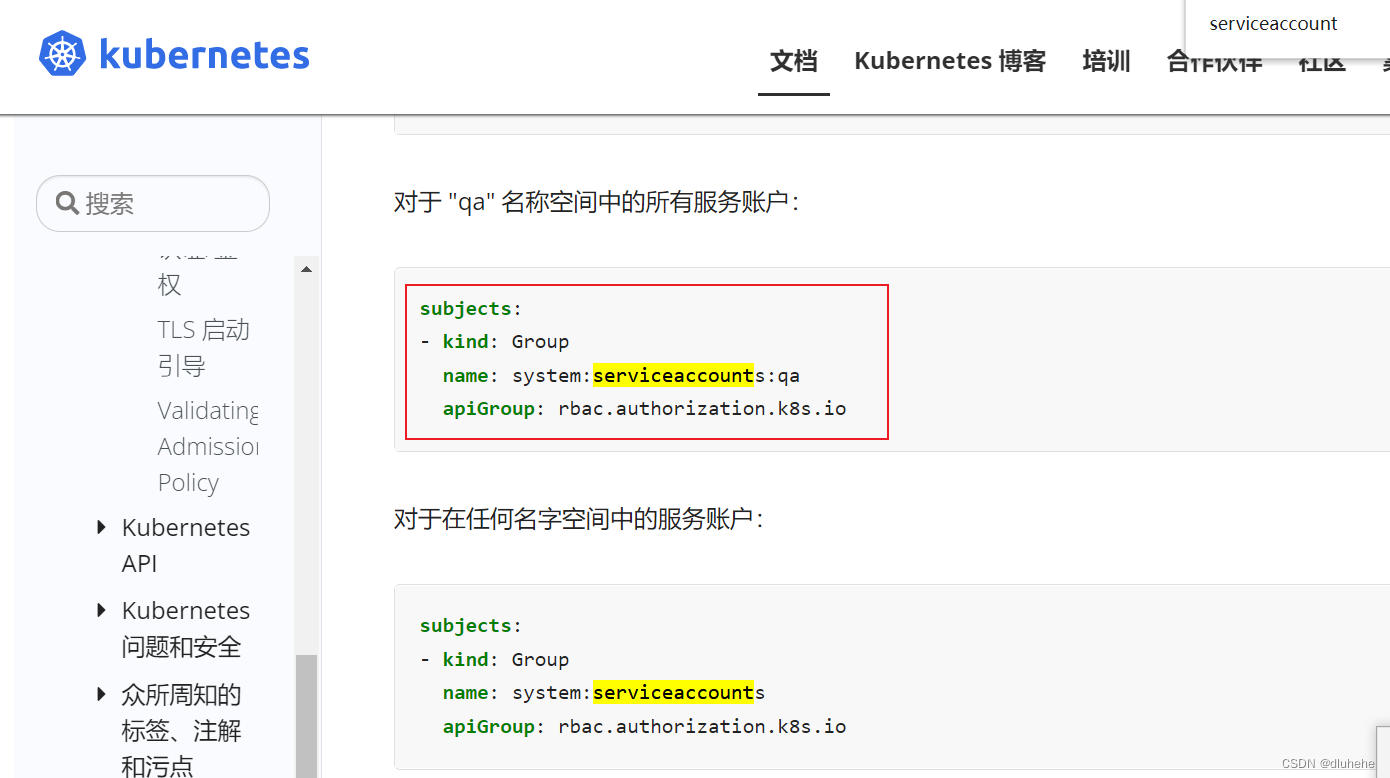This screenshot has height=778, width=1390.
Task: Open the Kubernetes 博客 page
Action: click(x=949, y=61)
